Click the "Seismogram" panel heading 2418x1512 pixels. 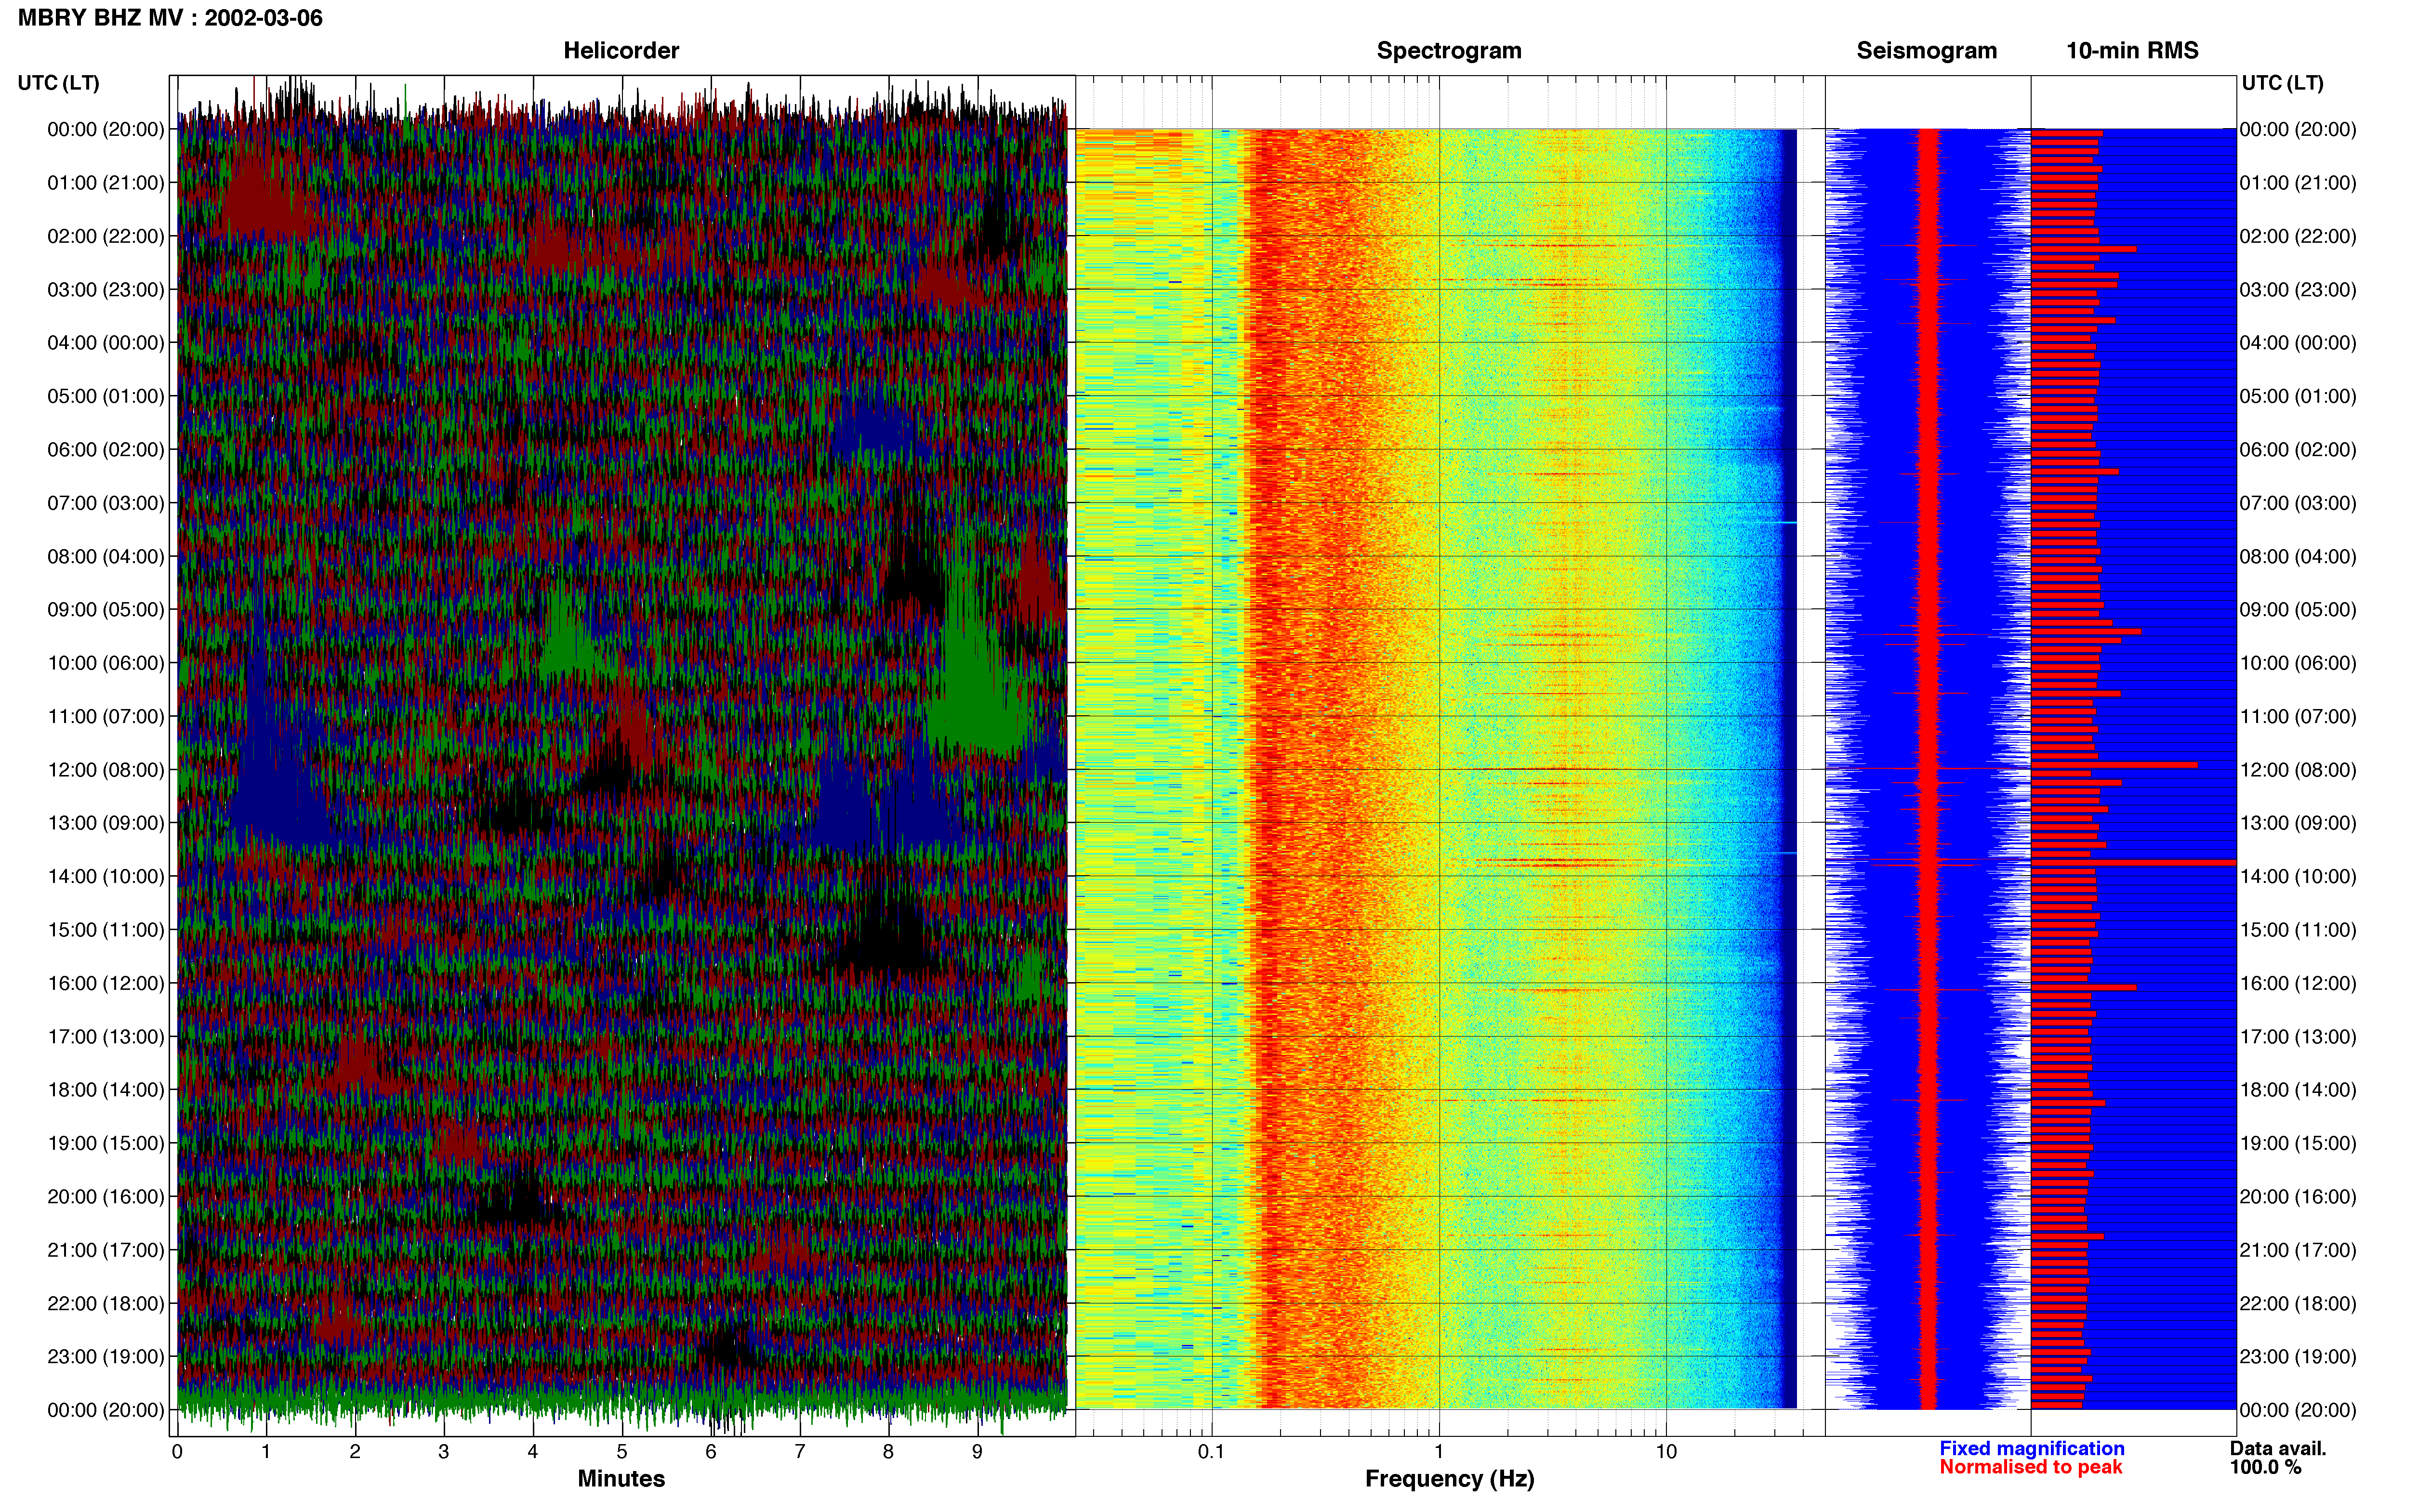point(1926,51)
